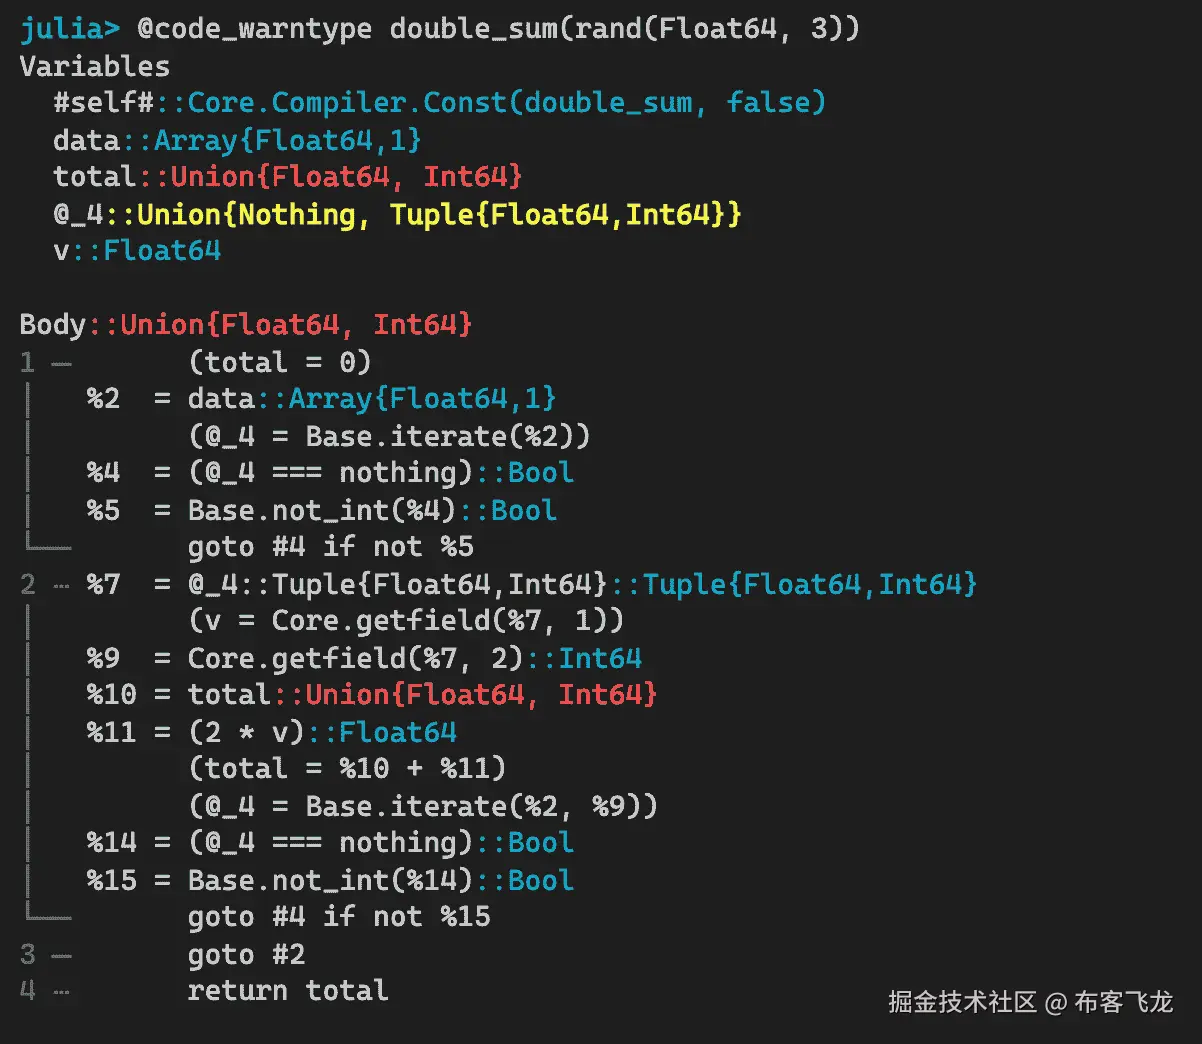
Task: Click the %7 SSA value label
Action: [x=103, y=584]
